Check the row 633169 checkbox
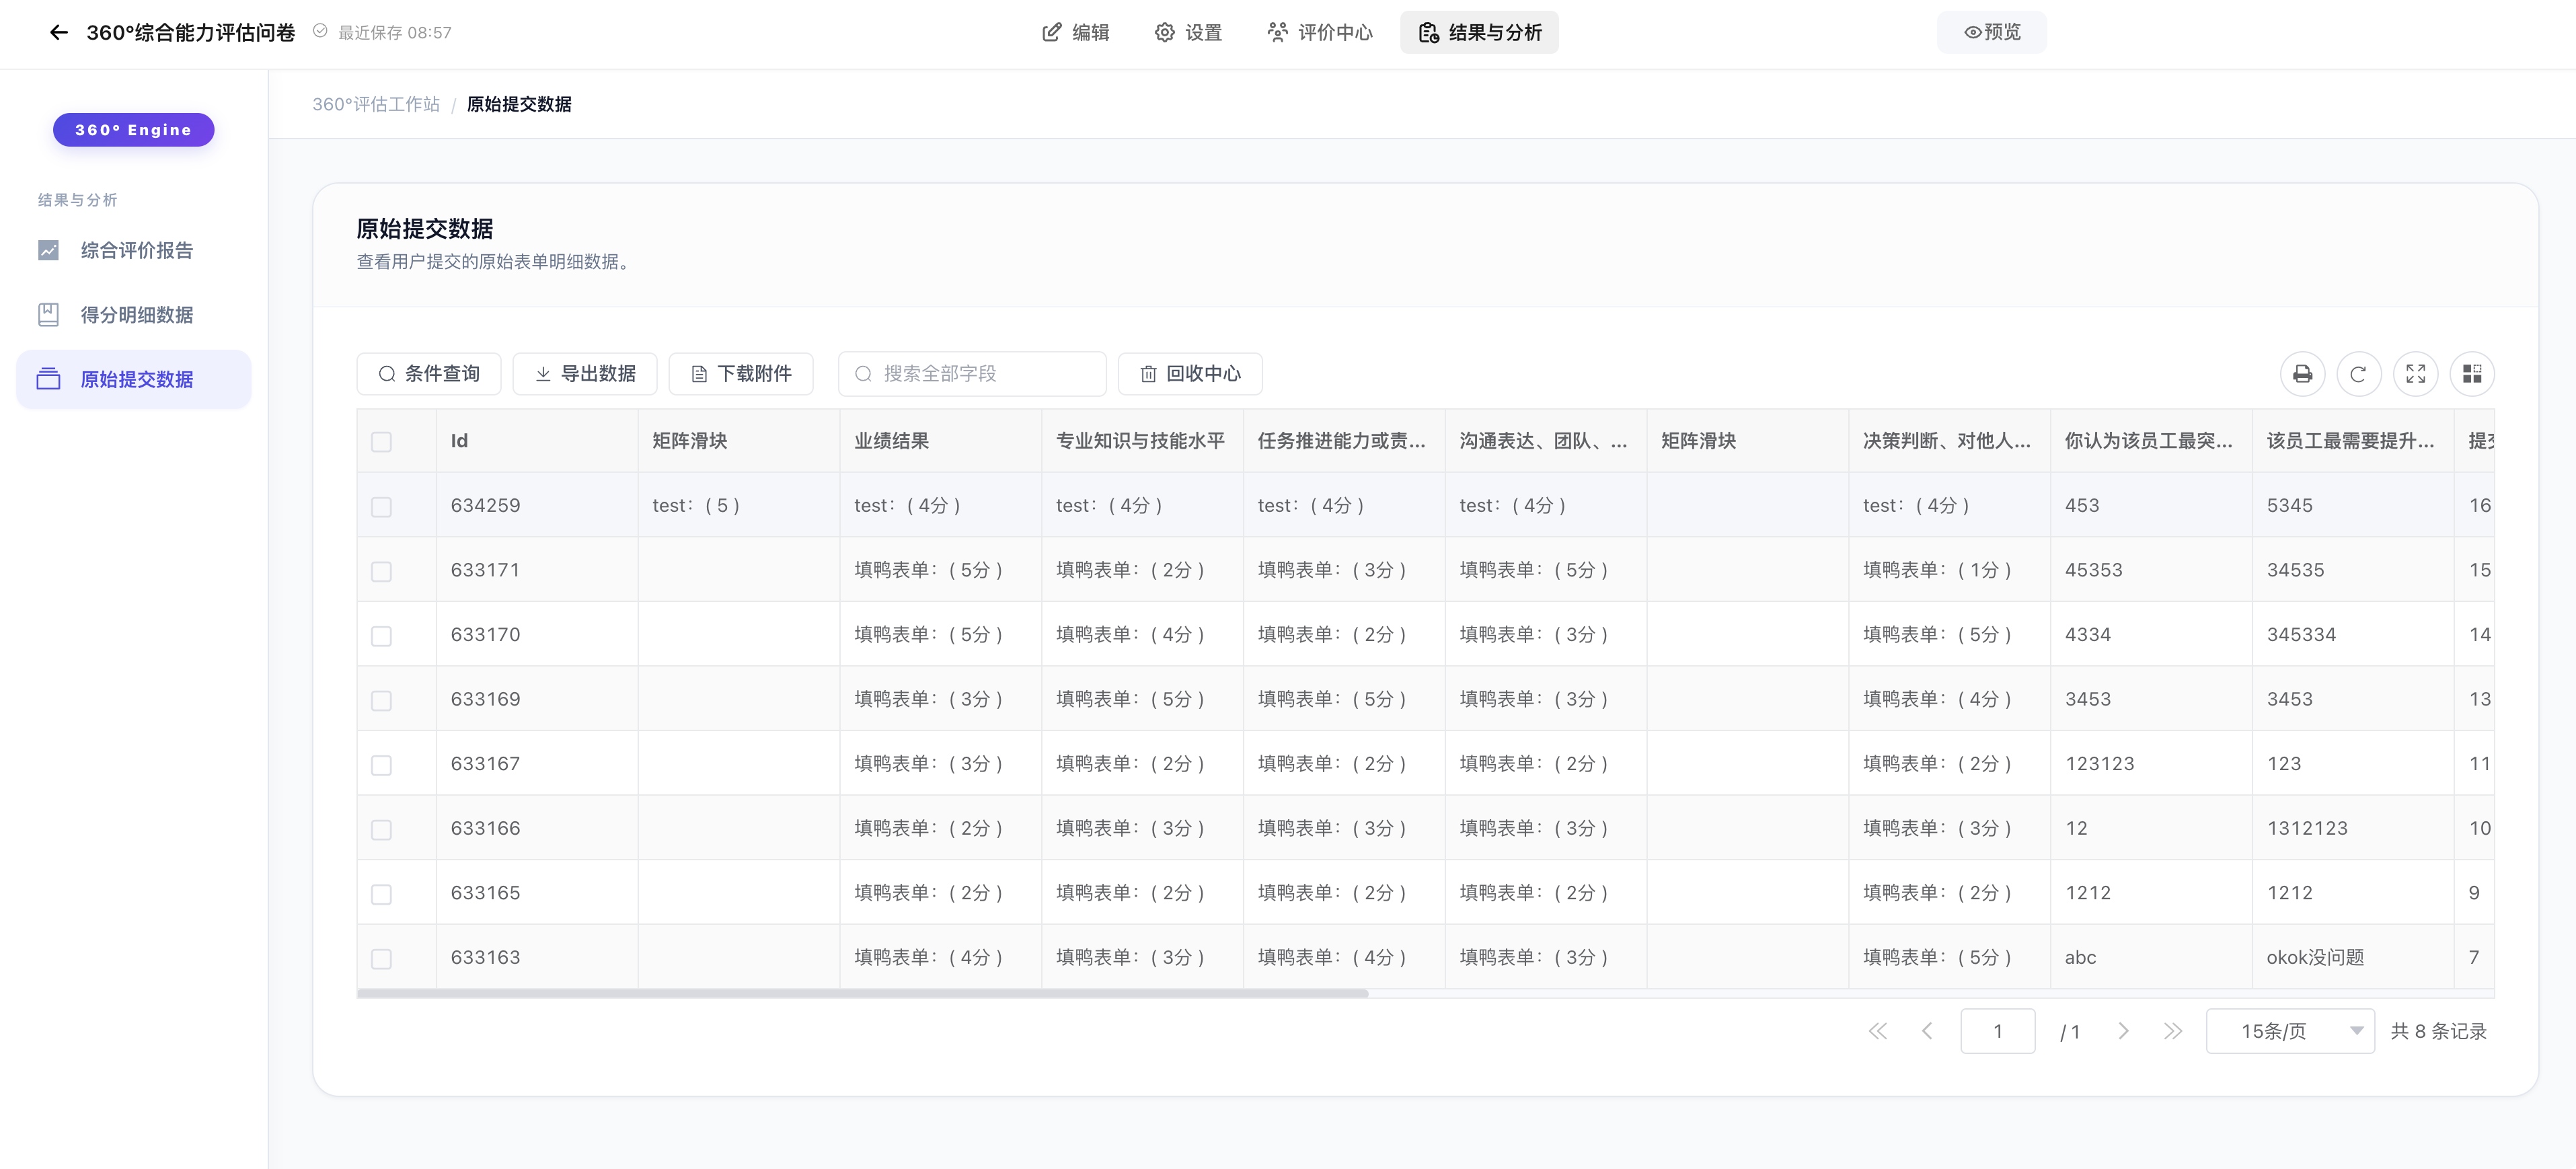The image size is (2576, 1169). point(381,700)
